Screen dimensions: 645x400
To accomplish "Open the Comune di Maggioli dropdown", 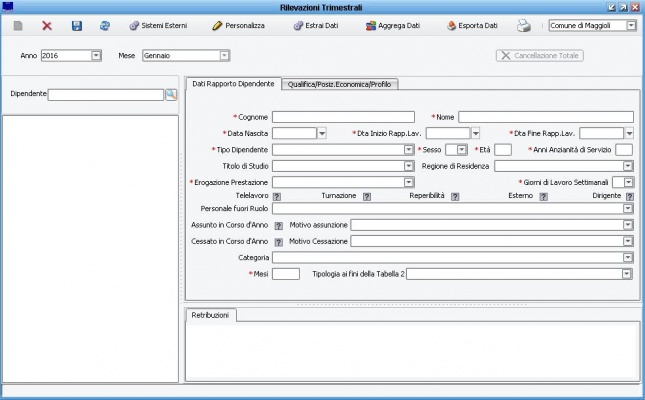I will pos(630,25).
